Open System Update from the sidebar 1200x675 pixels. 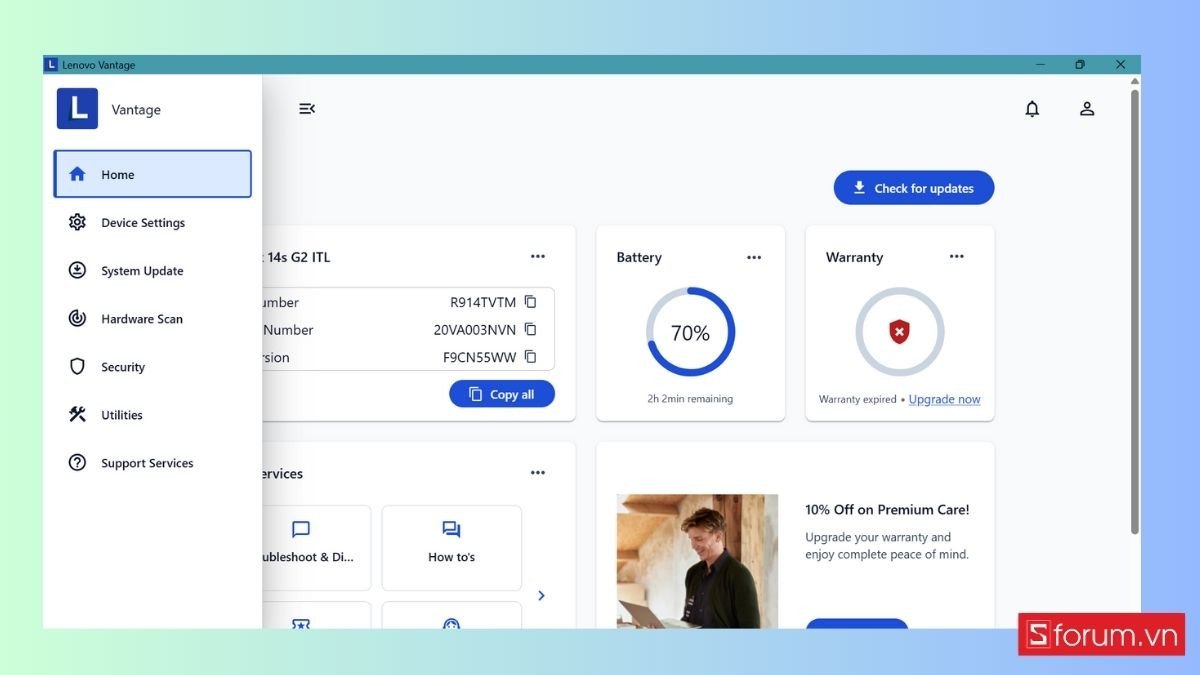(x=142, y=271)
